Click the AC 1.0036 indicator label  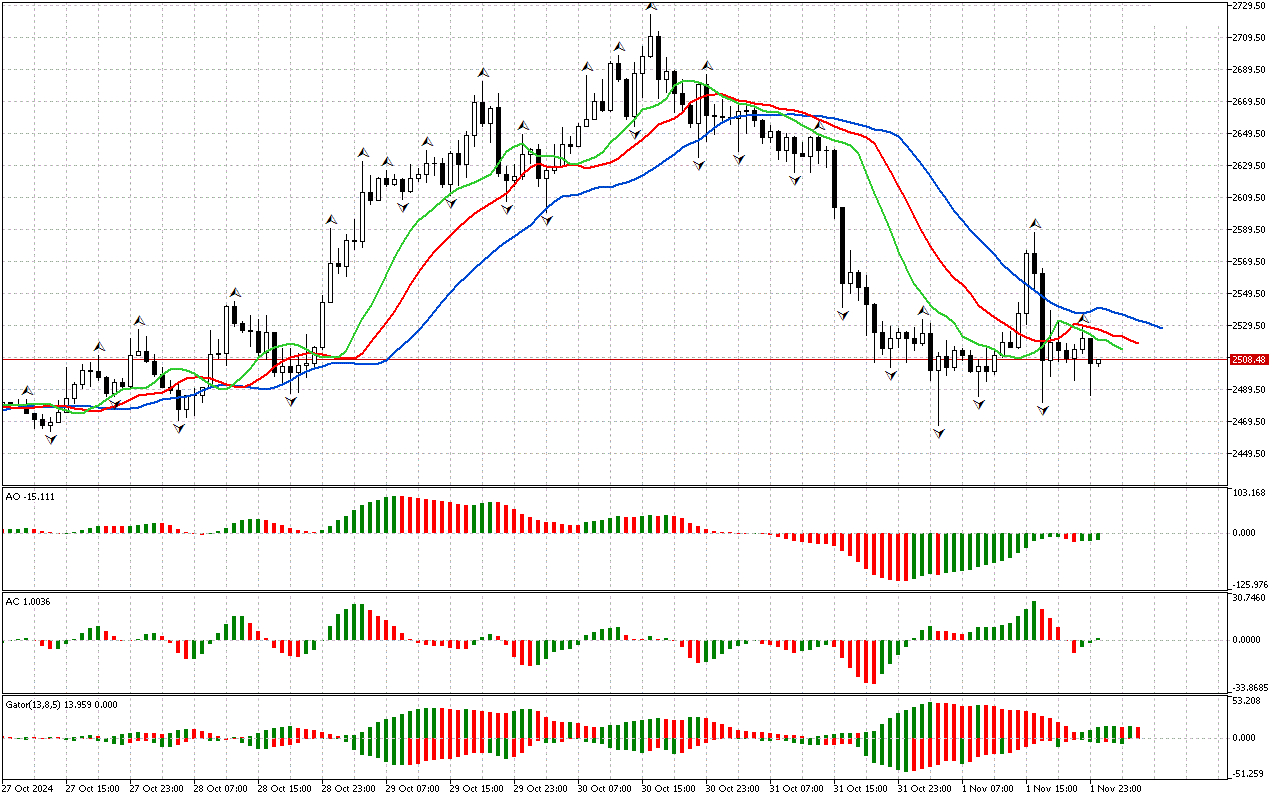28,600
